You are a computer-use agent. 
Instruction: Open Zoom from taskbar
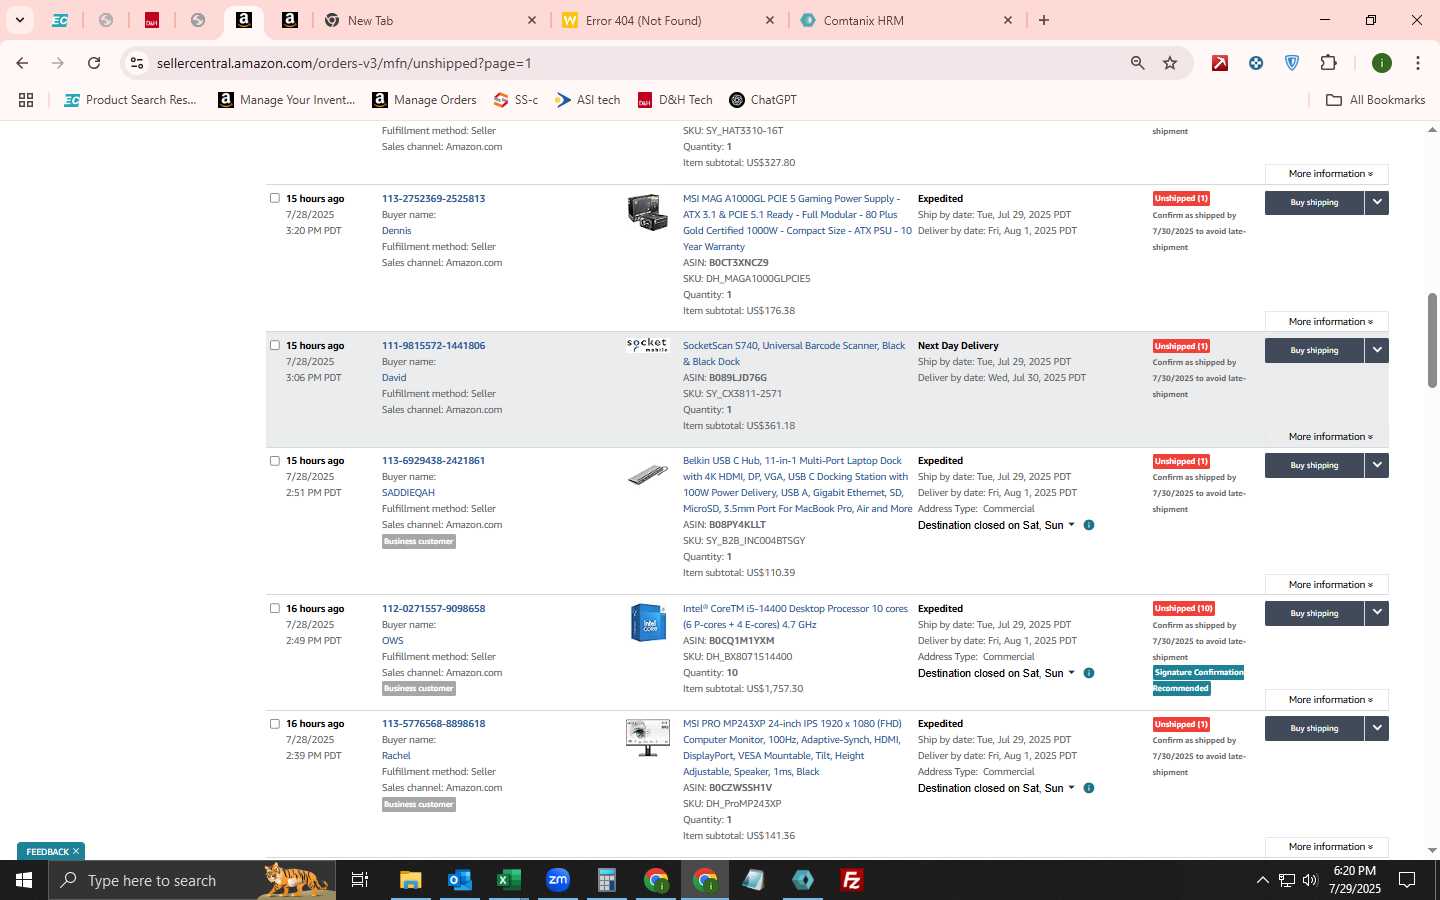click(x=557, y=880)
